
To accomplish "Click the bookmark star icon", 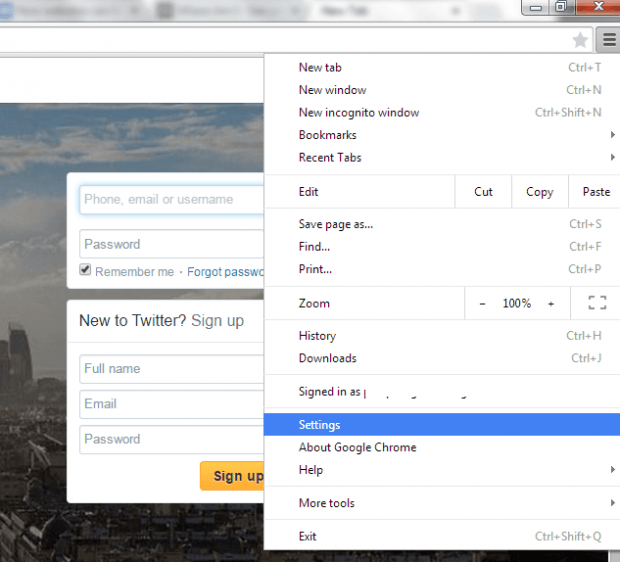I will point(580,40).
